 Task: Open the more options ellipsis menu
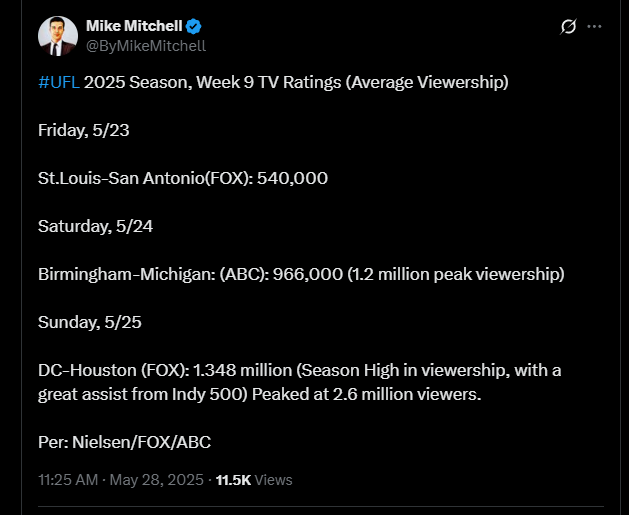tap(595, 26)
